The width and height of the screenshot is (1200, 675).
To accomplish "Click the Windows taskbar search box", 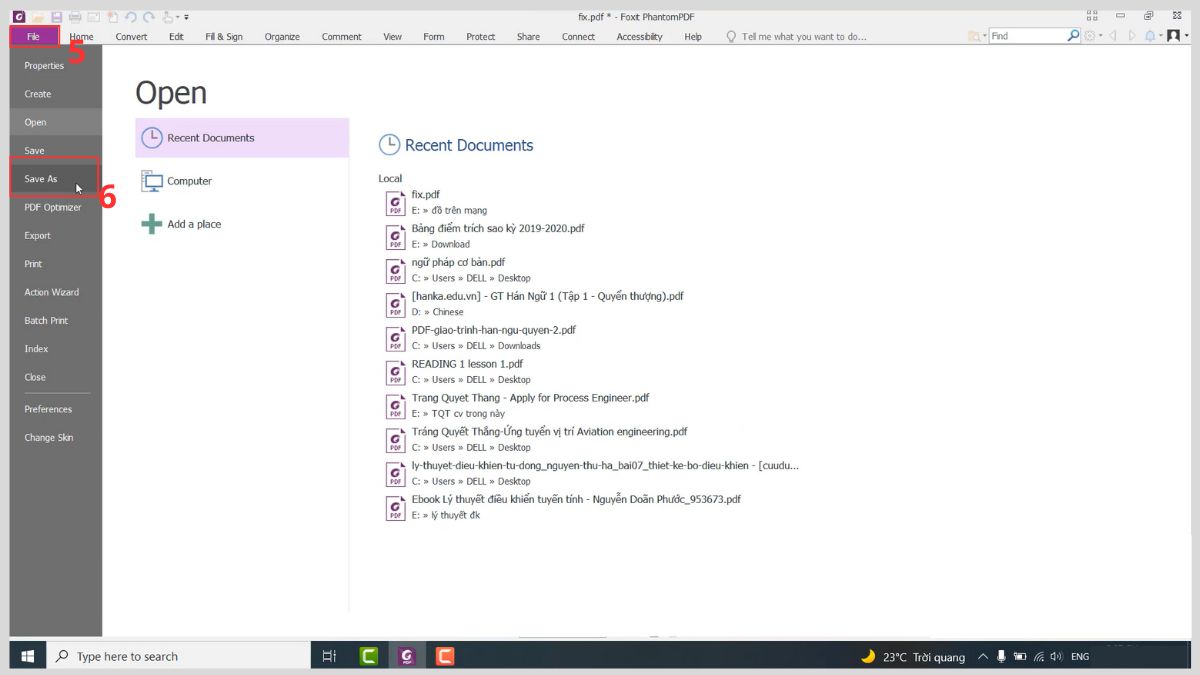I will (178, 656).
